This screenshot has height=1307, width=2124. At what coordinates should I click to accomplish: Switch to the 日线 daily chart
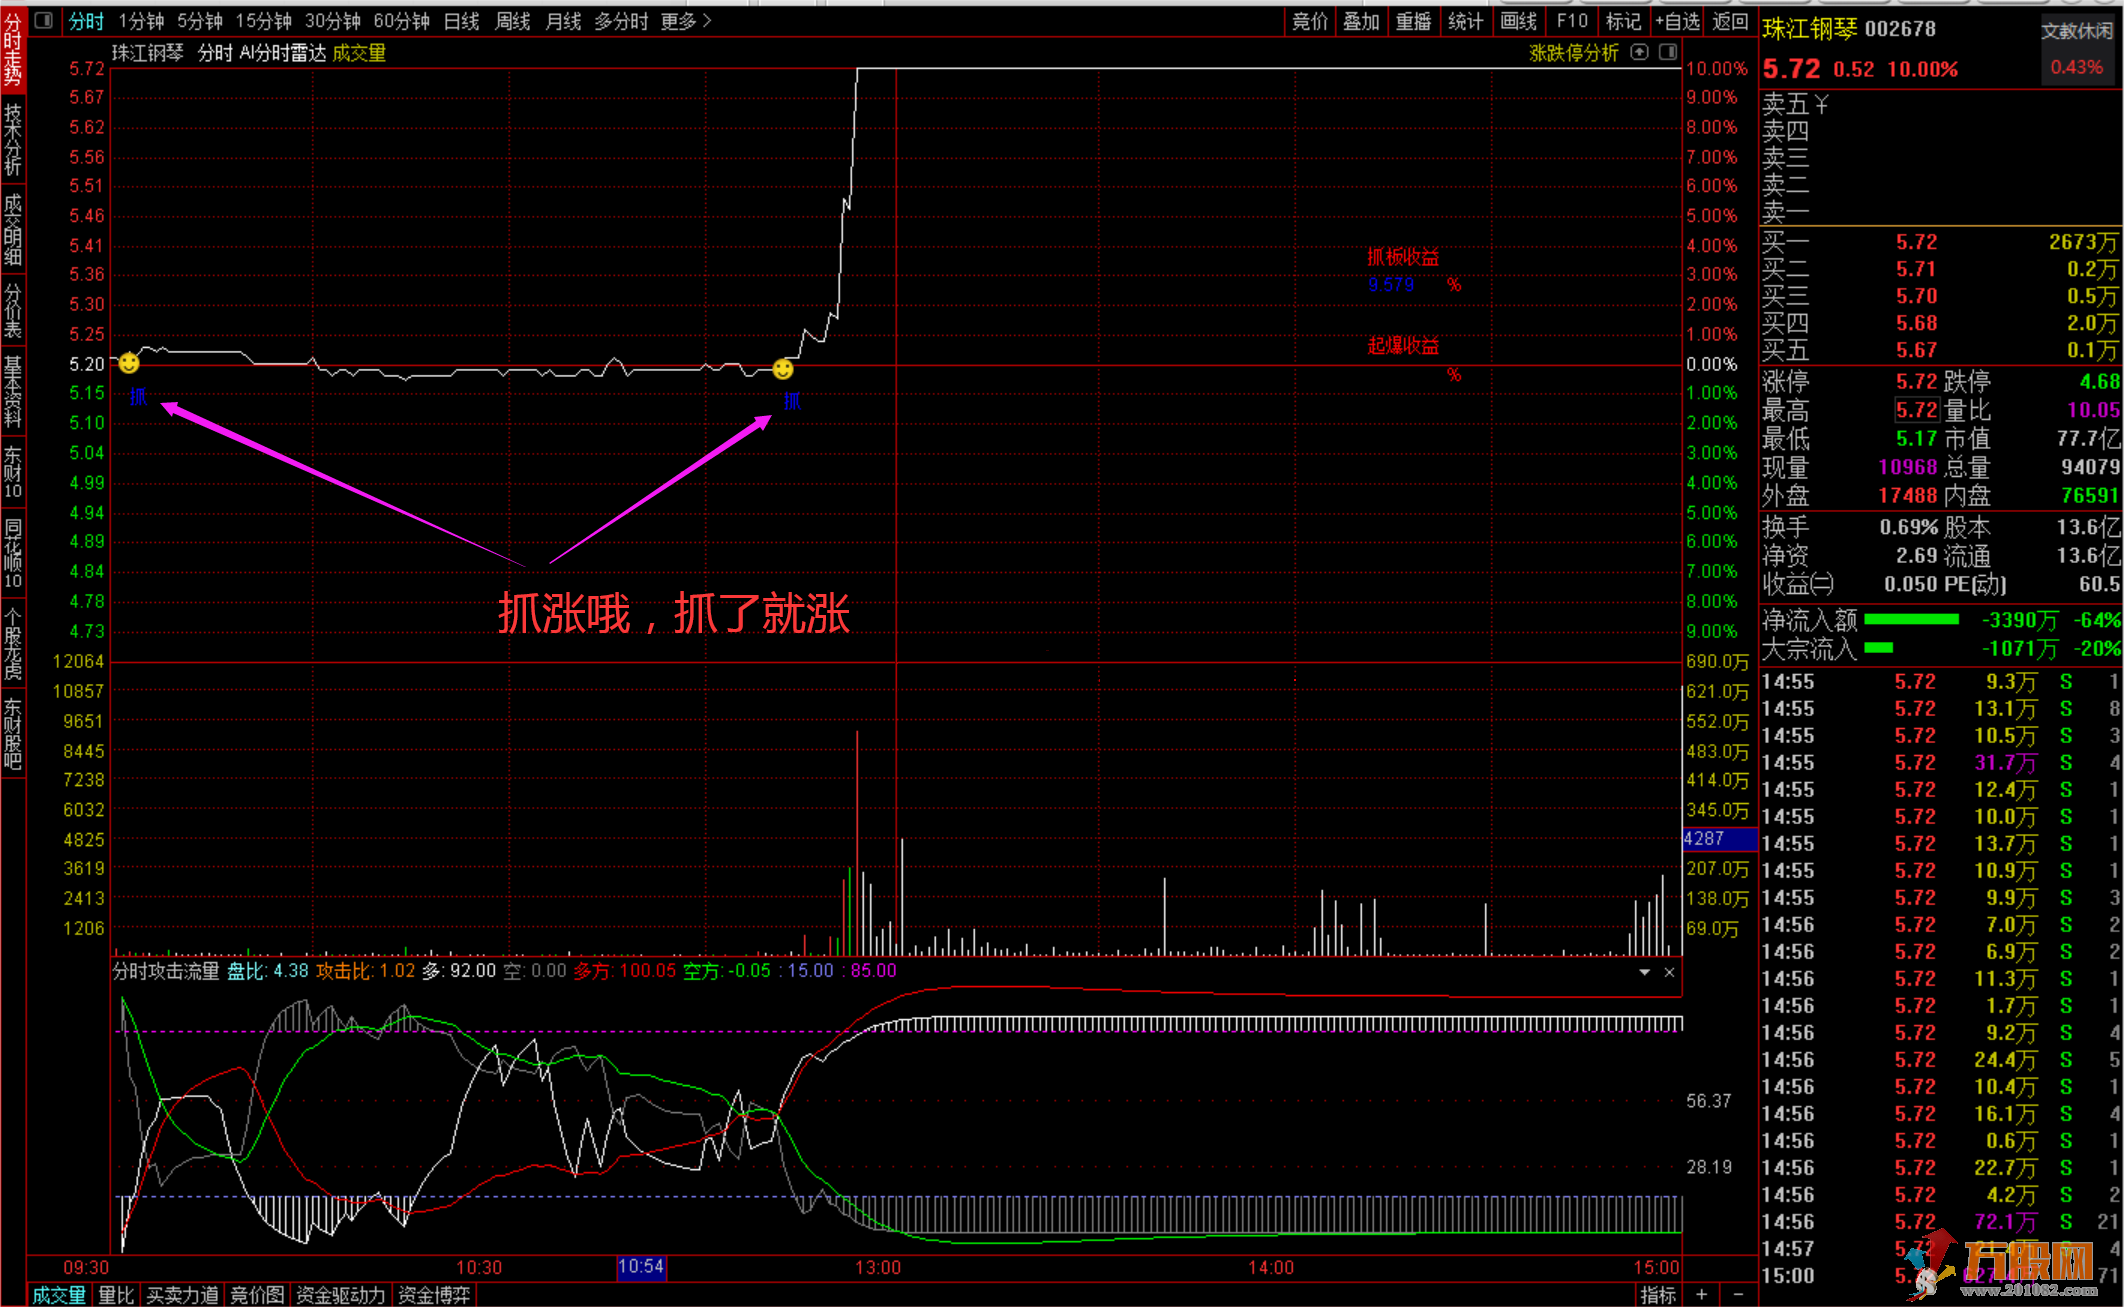(461, 21)
